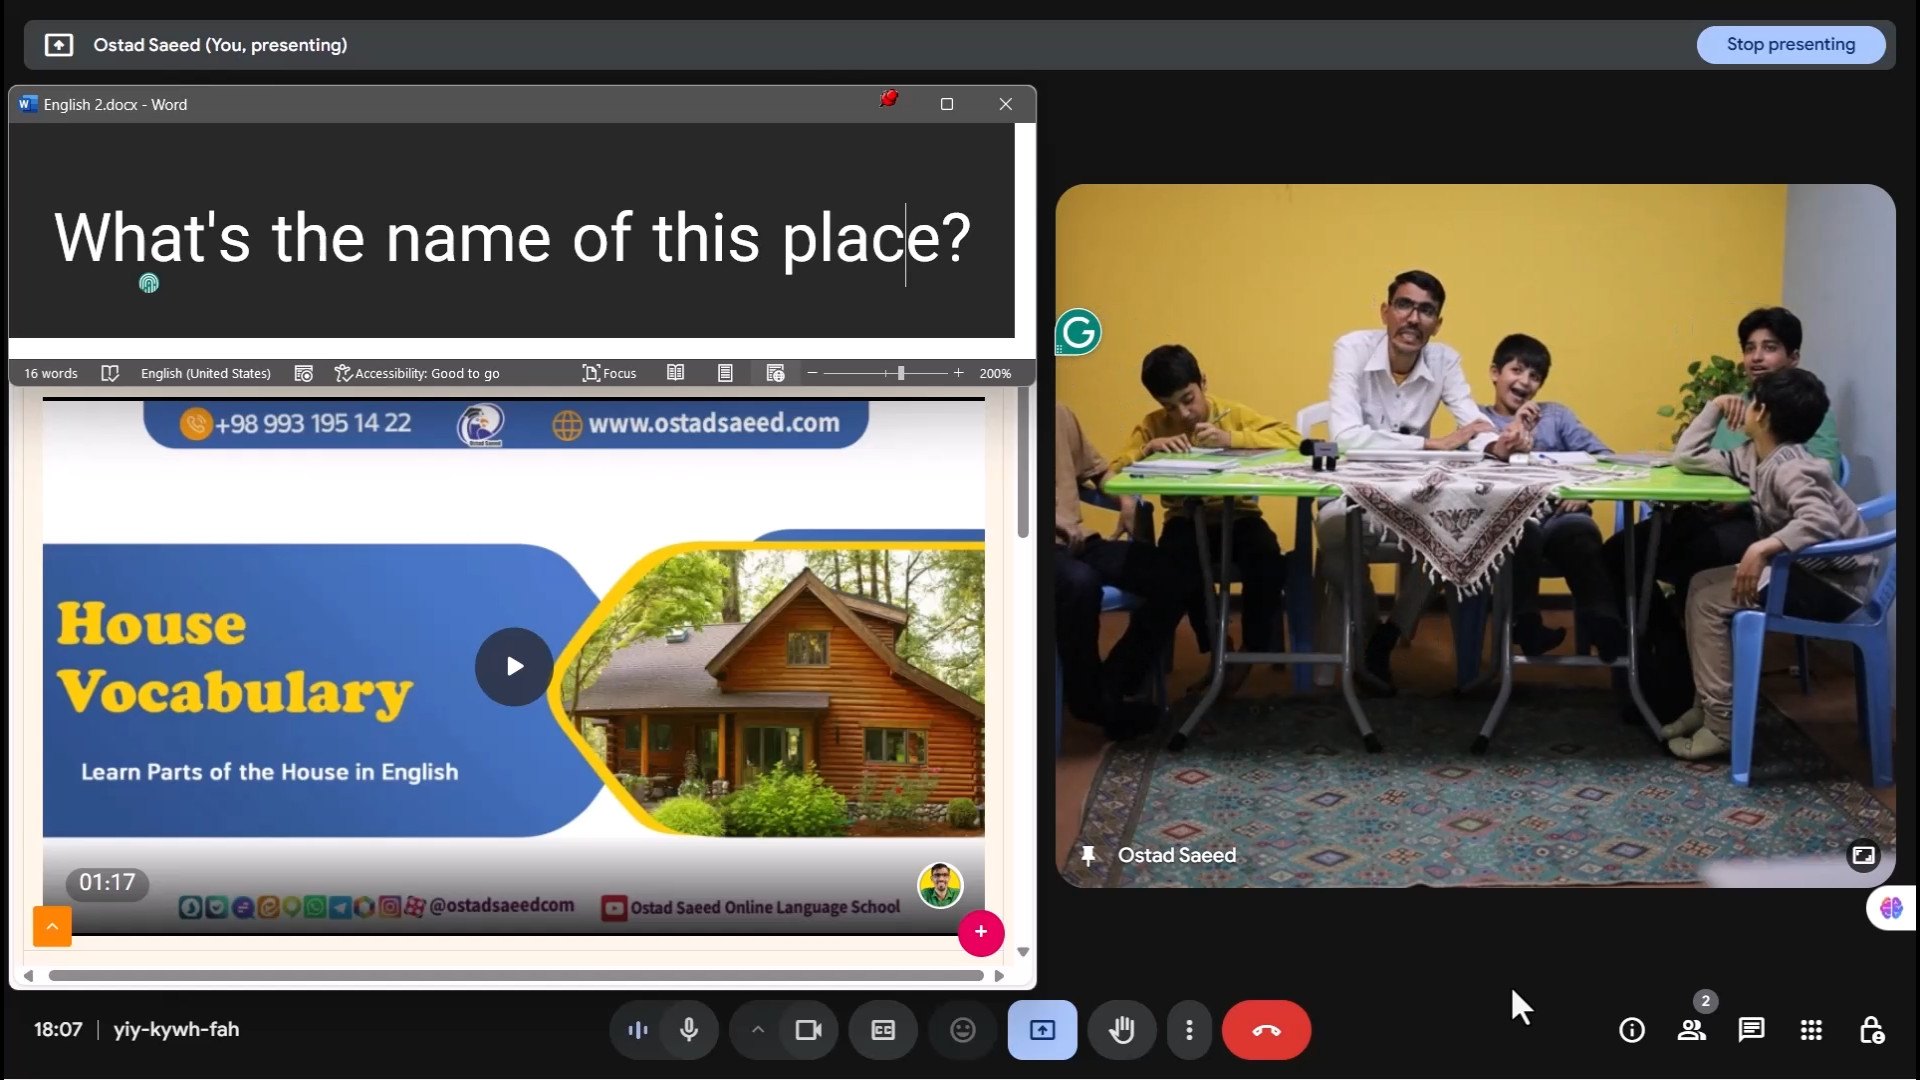Click the 'What's the name of this place?' text
This screenshot has height=1080, width=1920.
[512, 238]
